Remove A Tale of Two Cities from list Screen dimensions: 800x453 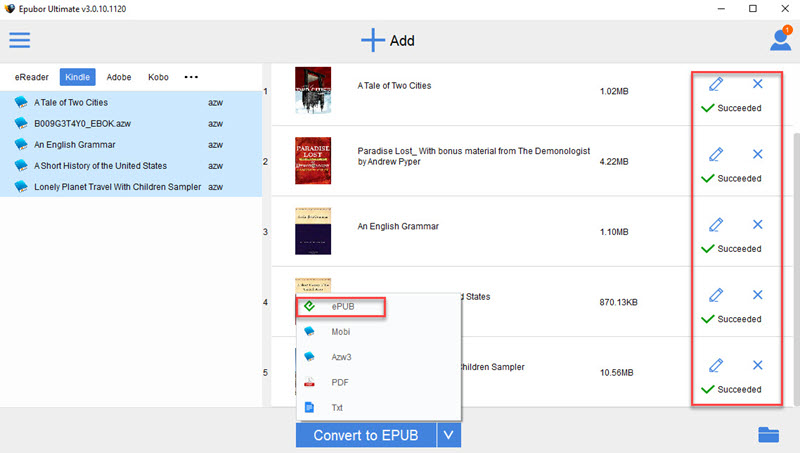[758, 84]
